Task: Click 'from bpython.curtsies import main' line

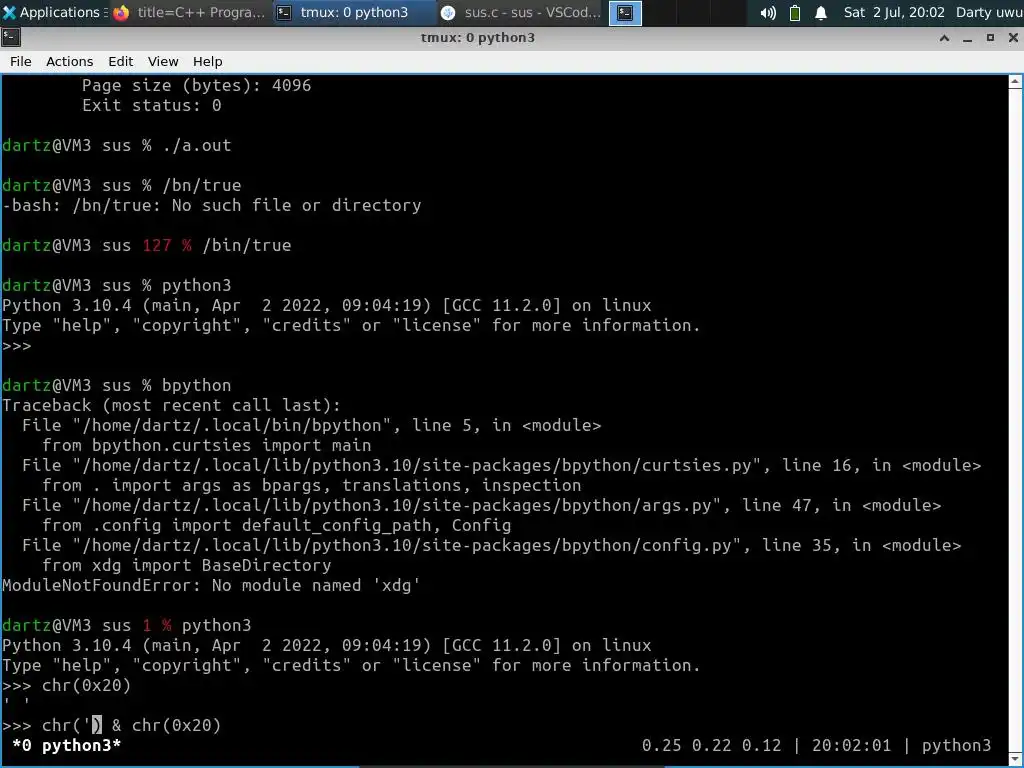Action: click(x=206, y=445)
